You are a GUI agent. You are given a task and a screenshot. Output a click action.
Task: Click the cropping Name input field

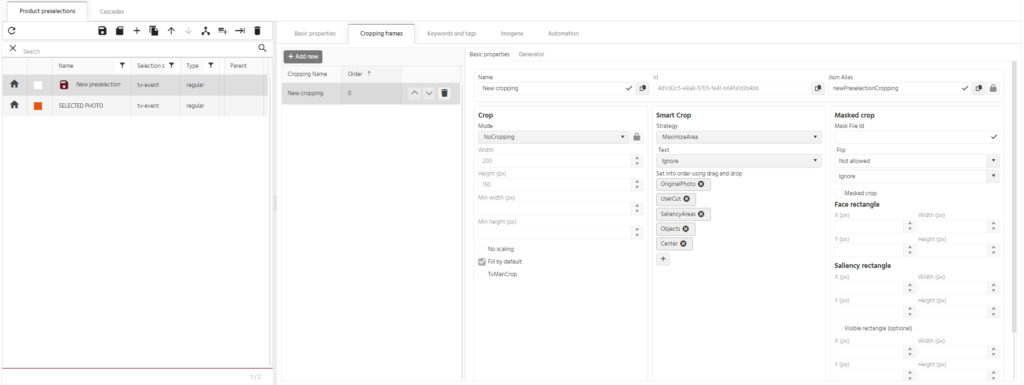click(551, 88)
